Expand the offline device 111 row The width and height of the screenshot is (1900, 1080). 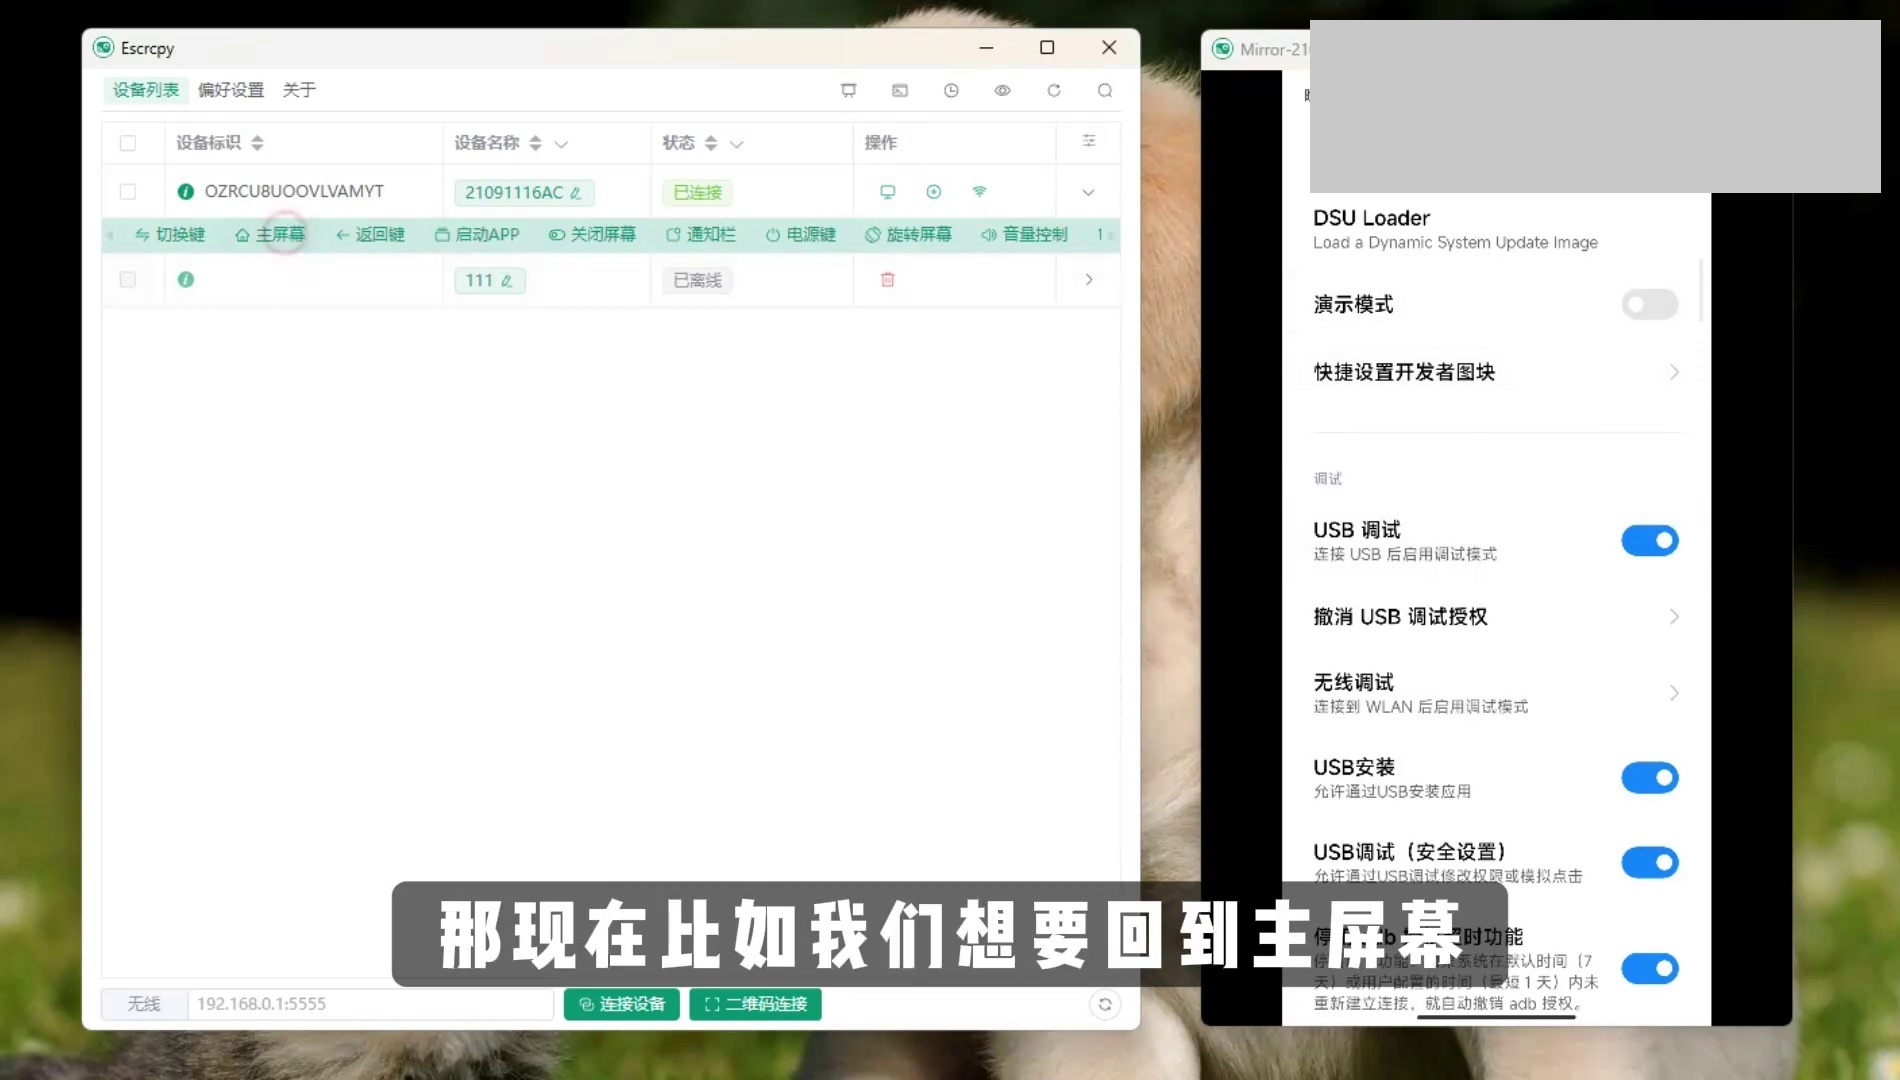click(x=1088, y=280)
